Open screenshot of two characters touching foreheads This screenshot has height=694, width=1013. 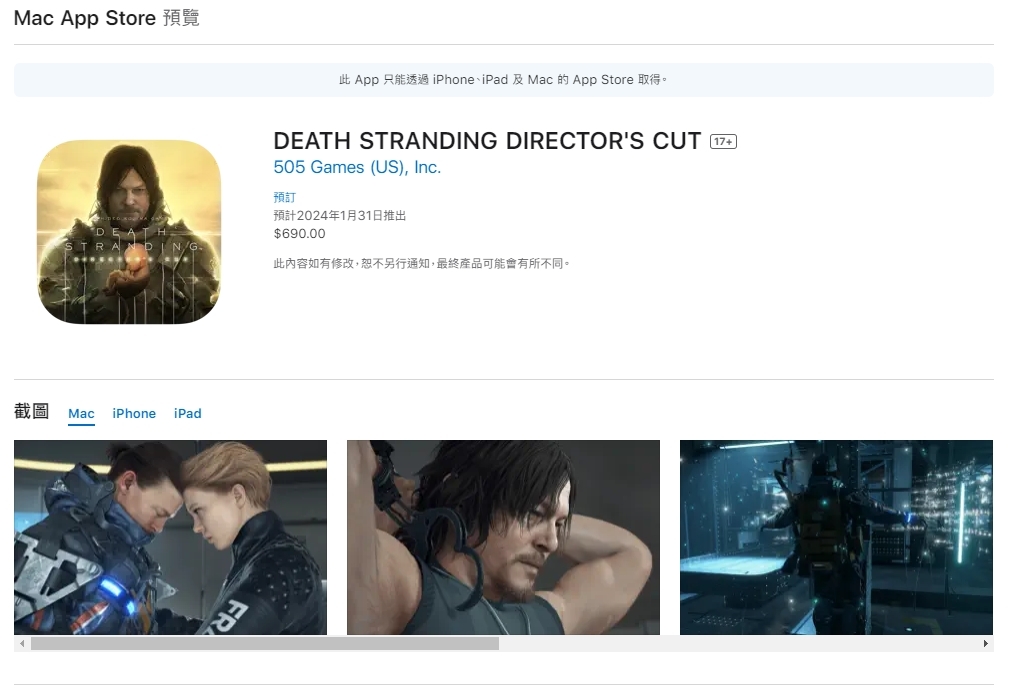(x=170, y=537)
